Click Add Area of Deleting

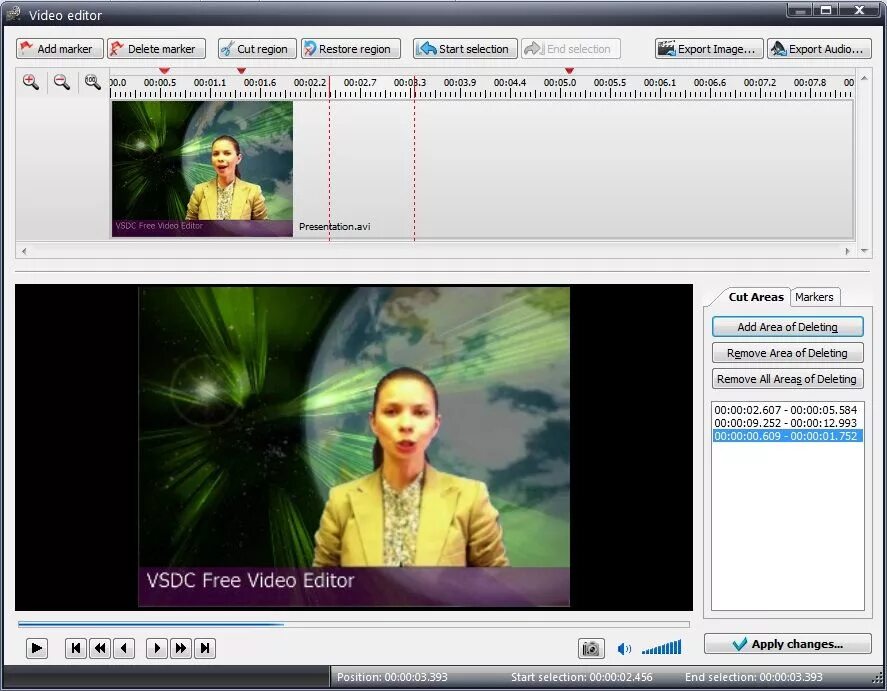coord(787,327)
